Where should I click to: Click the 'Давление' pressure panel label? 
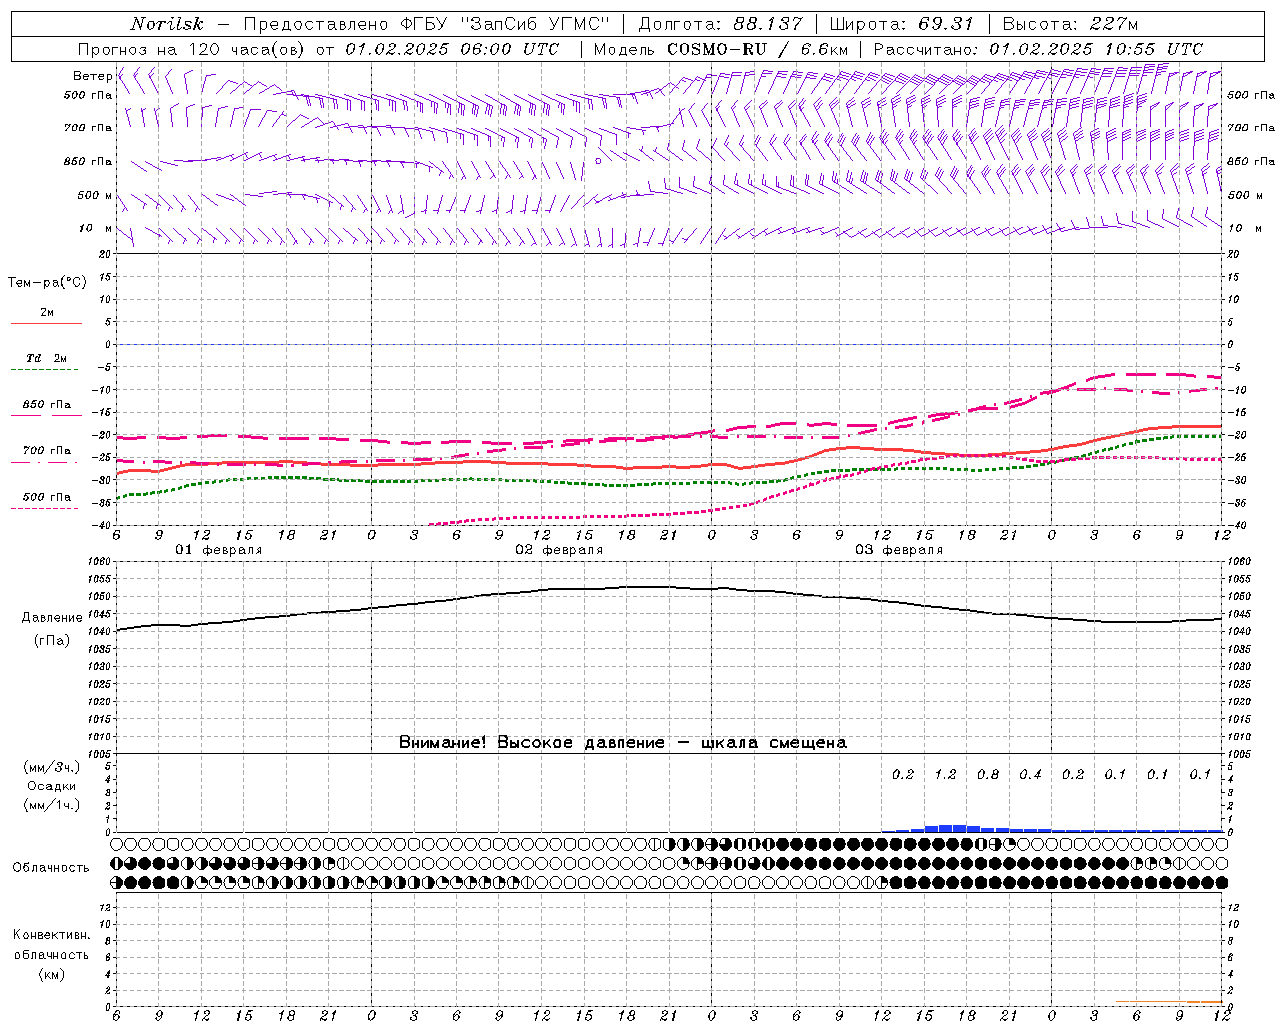pyautogui.click(x=52, y=618)
